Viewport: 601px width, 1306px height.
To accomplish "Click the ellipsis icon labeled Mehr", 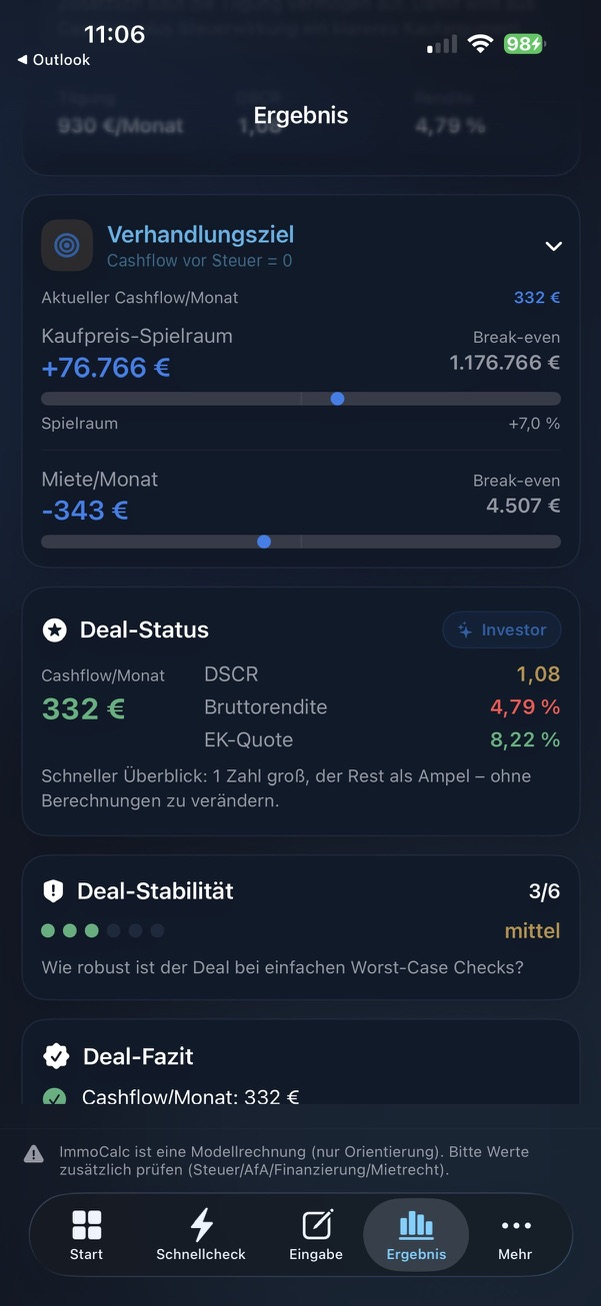I will pos(515,1224).
